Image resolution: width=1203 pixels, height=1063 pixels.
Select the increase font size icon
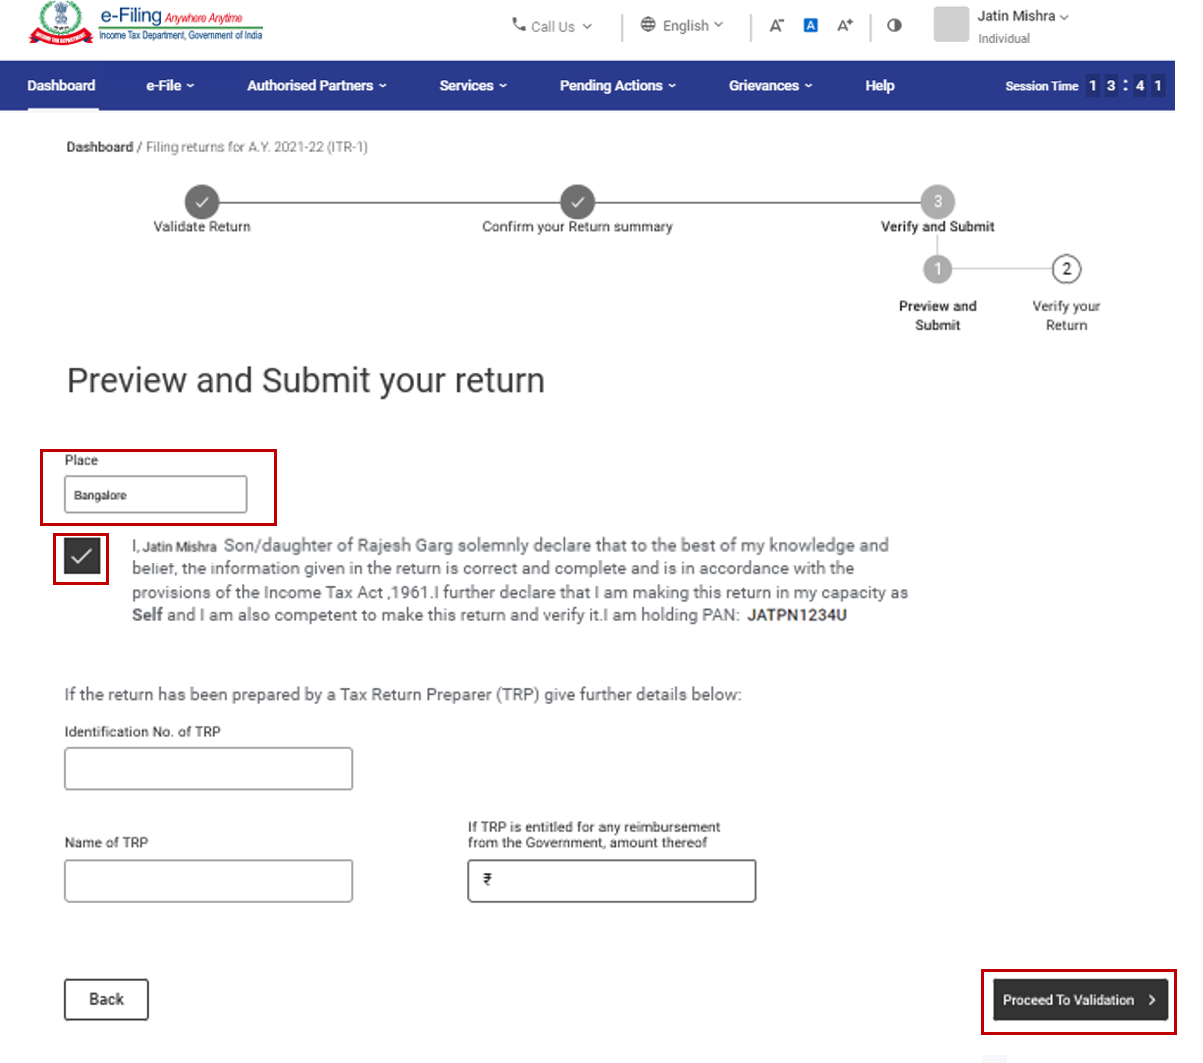[x=843, y=26]
